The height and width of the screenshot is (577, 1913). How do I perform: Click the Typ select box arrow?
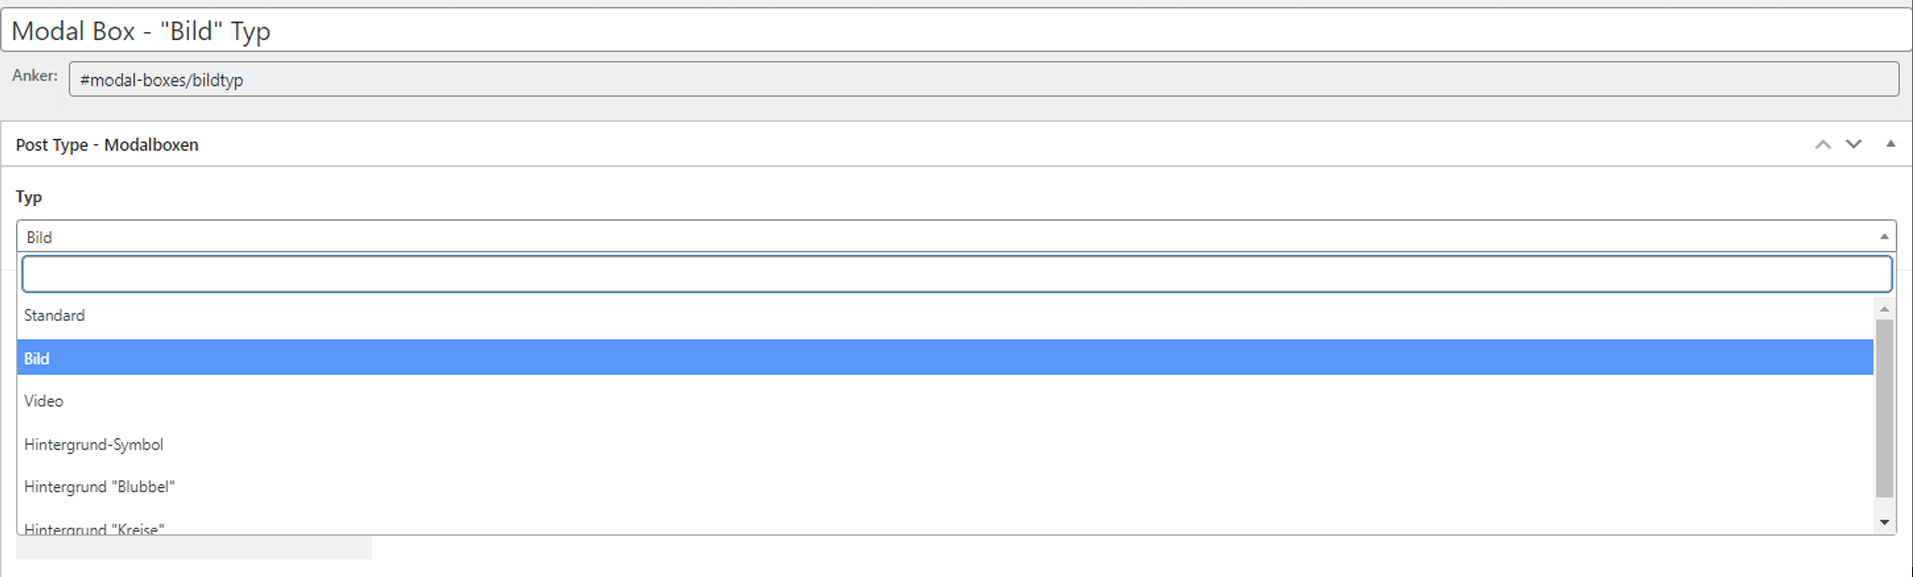[x=1884, y=237]
